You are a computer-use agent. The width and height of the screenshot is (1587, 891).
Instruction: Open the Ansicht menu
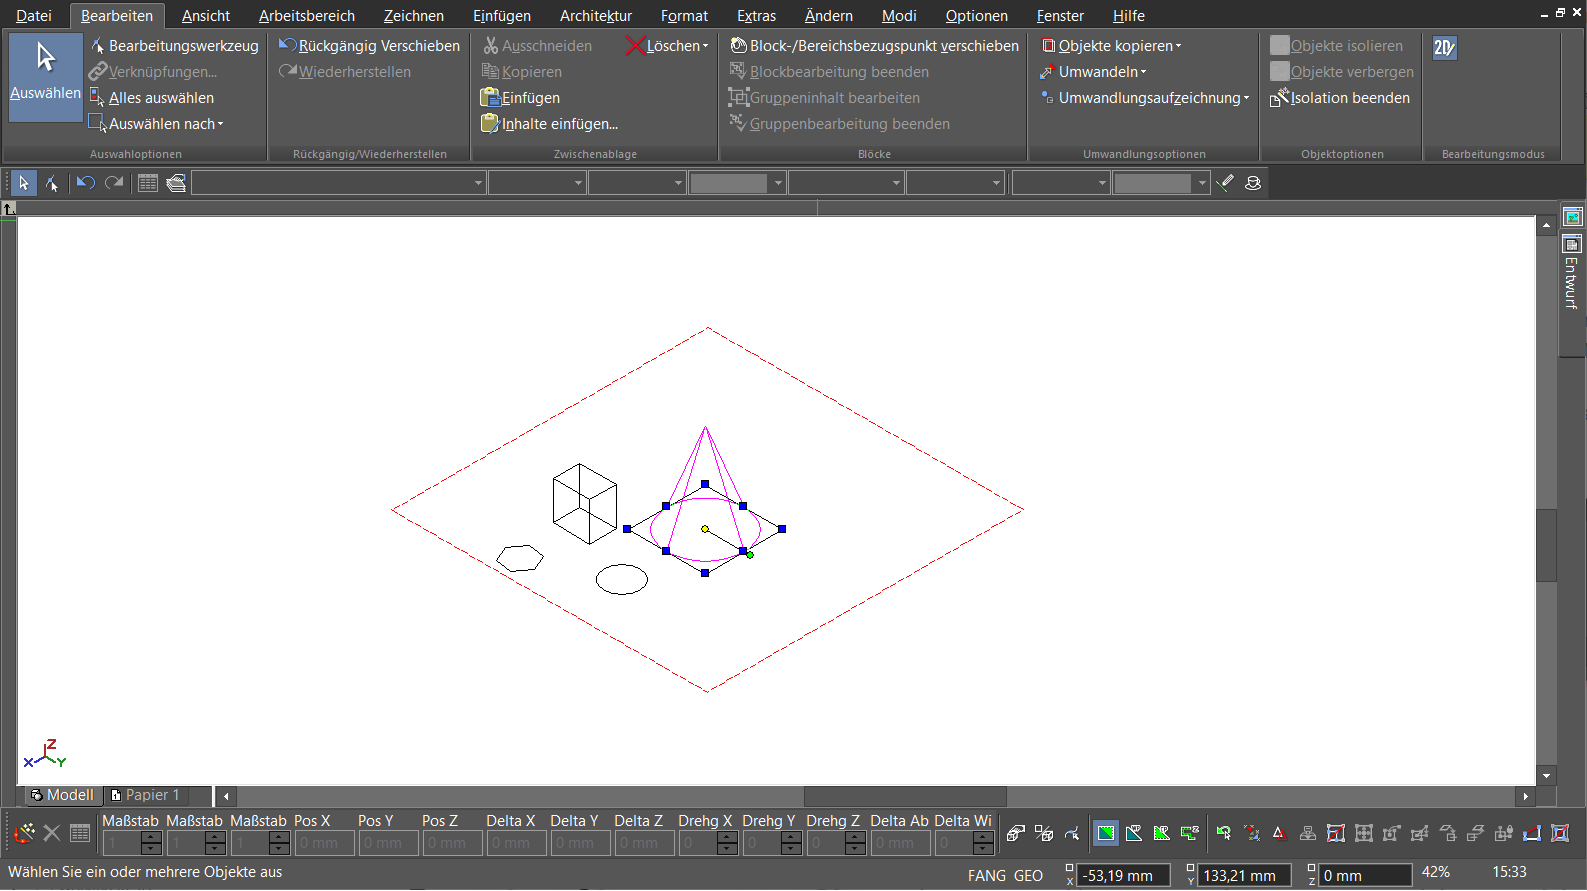point(206,16)
